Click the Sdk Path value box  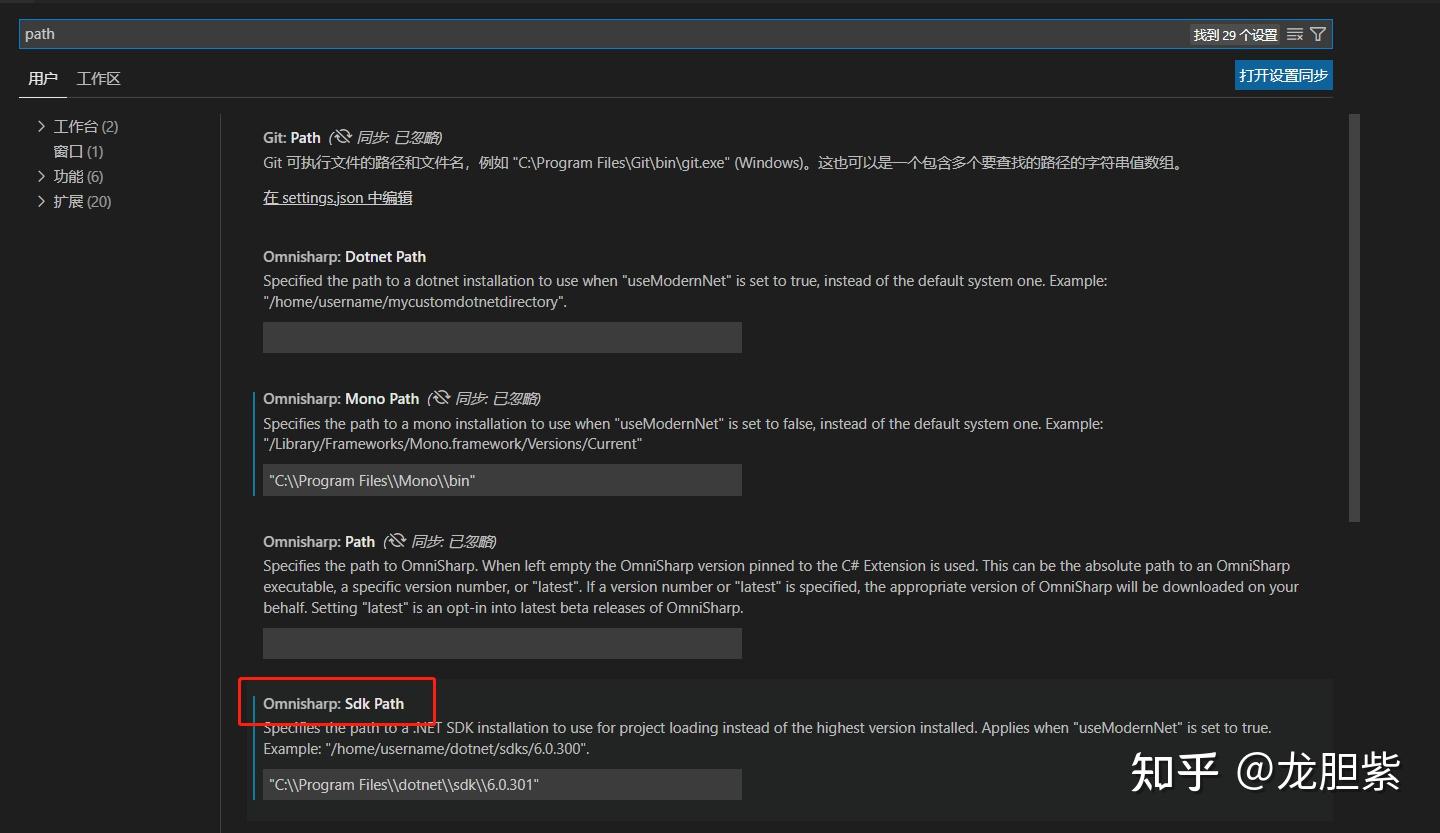[x=500, y=784]
